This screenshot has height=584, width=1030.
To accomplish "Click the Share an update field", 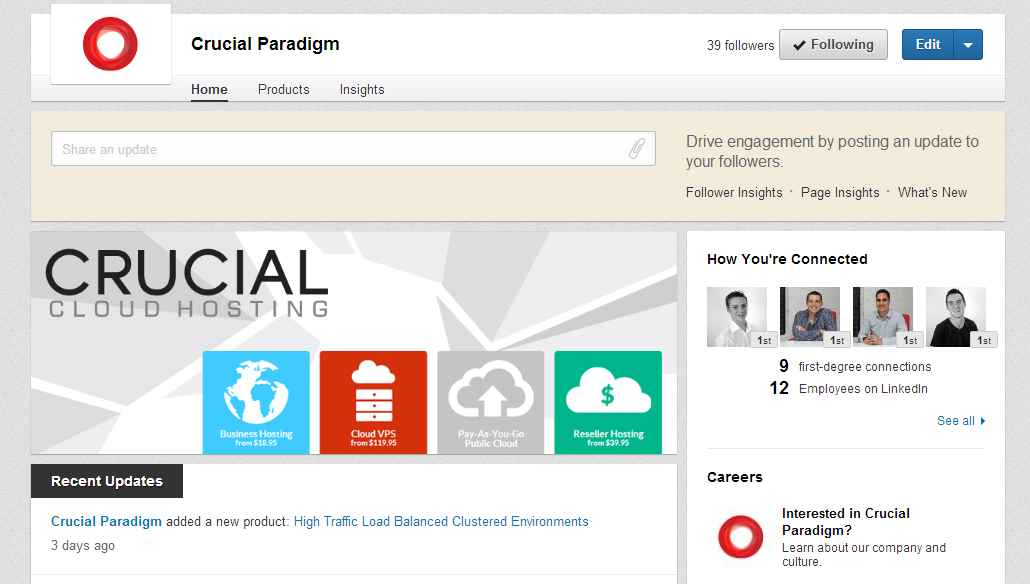I will (x=353, y=148).
